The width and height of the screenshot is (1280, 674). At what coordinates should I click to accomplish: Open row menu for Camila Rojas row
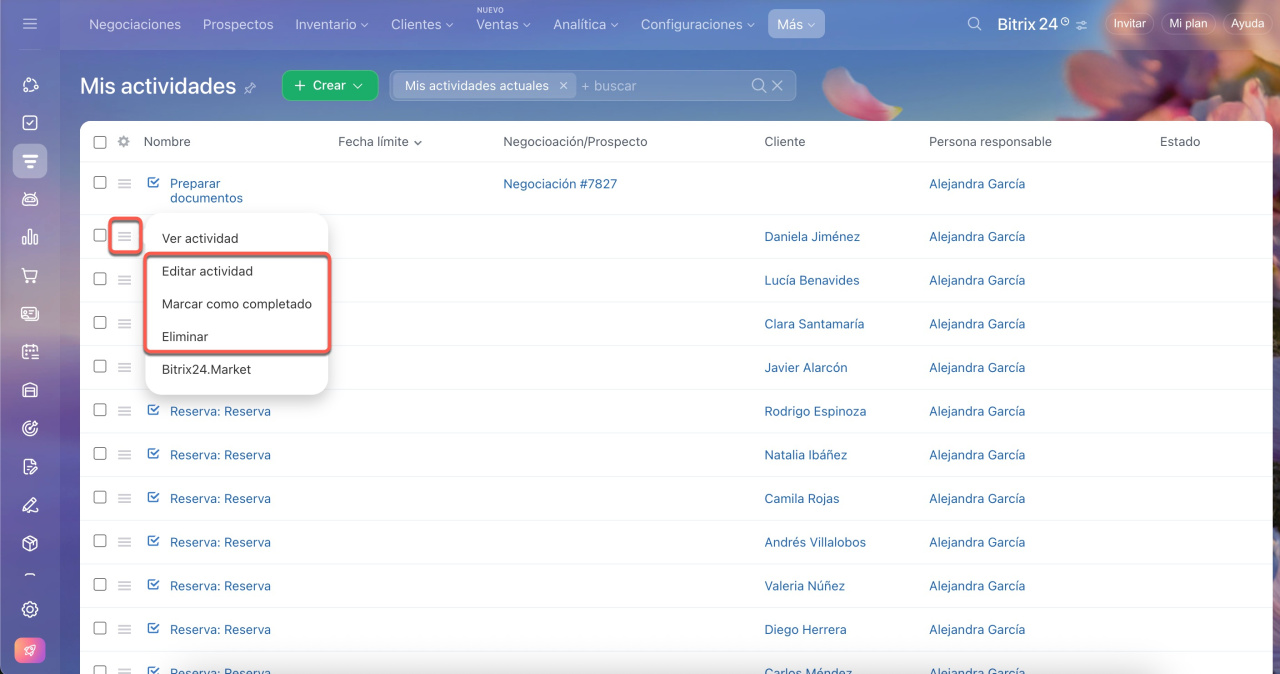coord(124,499)
